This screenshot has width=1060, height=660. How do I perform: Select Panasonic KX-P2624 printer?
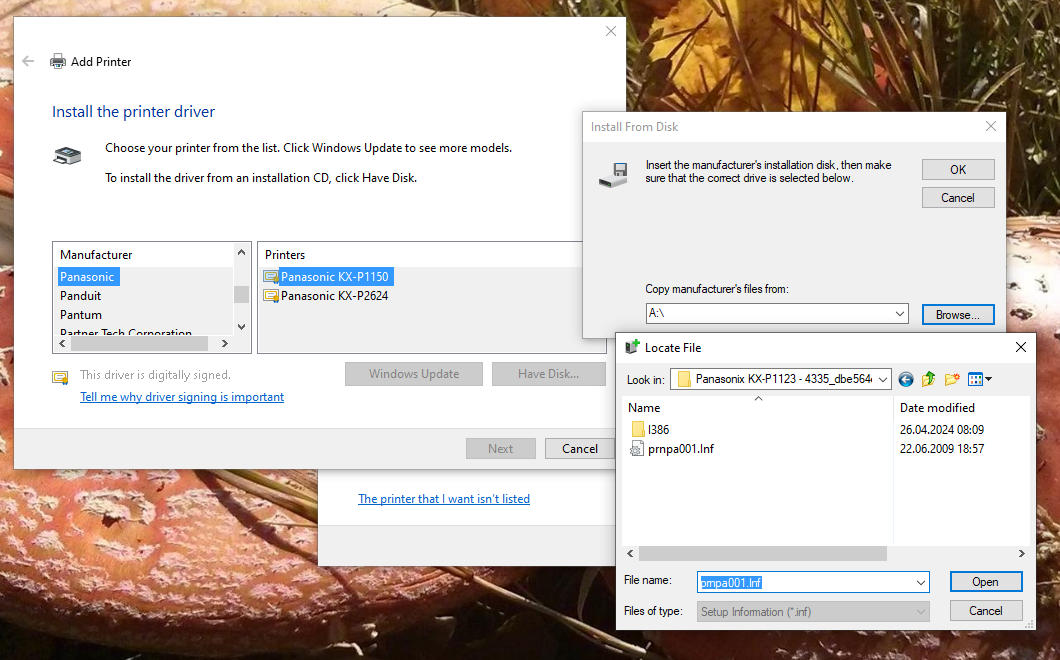[x=326, y=296]
